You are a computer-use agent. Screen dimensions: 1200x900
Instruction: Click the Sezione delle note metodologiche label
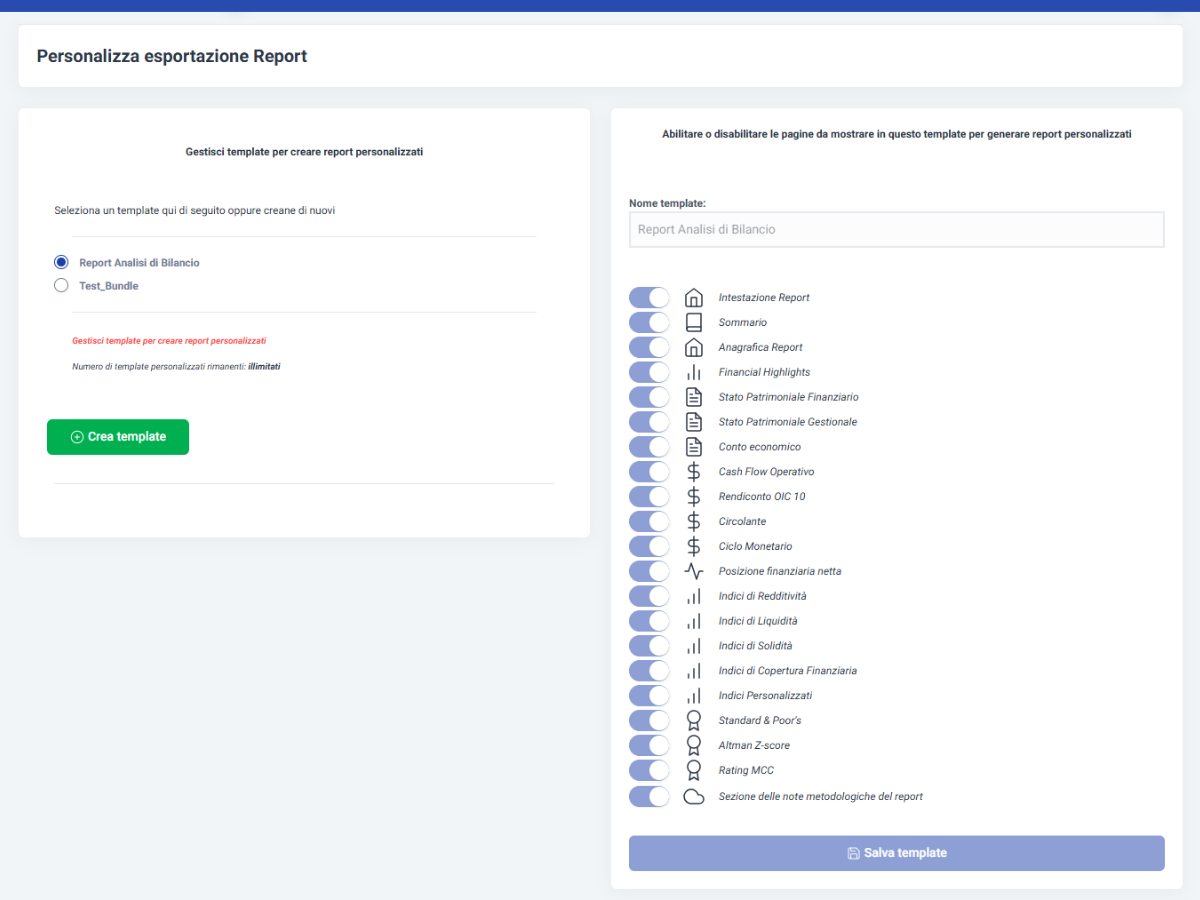[x=820, y=797]
